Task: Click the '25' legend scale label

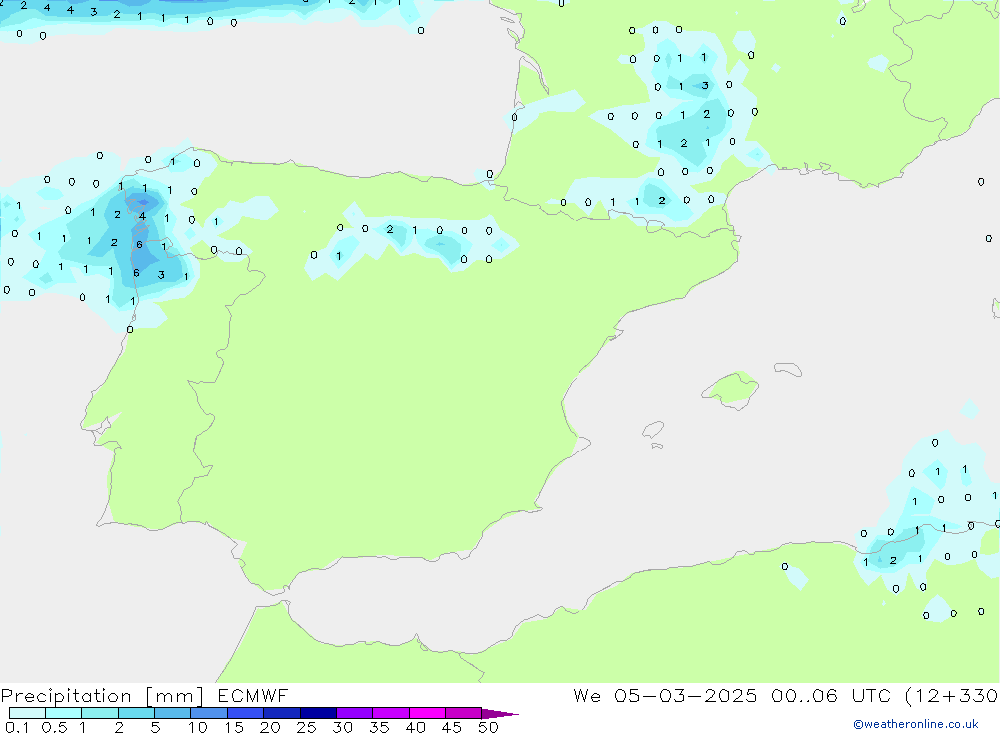Action: pos(306,727)
